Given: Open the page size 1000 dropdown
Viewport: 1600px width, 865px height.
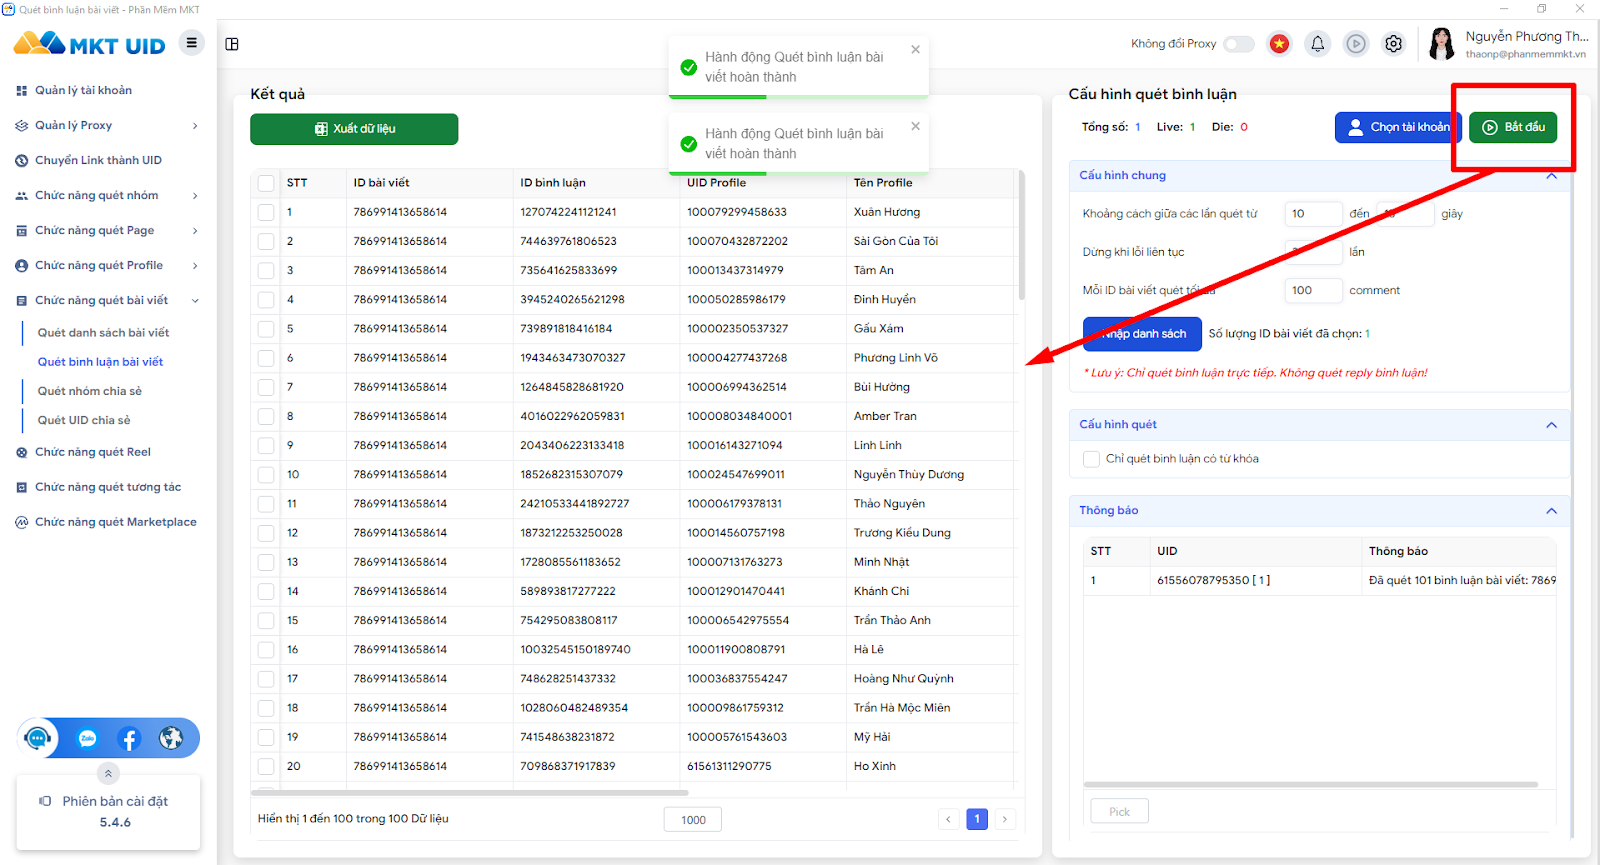Looking at the screenshot, I should pos(693,820).
